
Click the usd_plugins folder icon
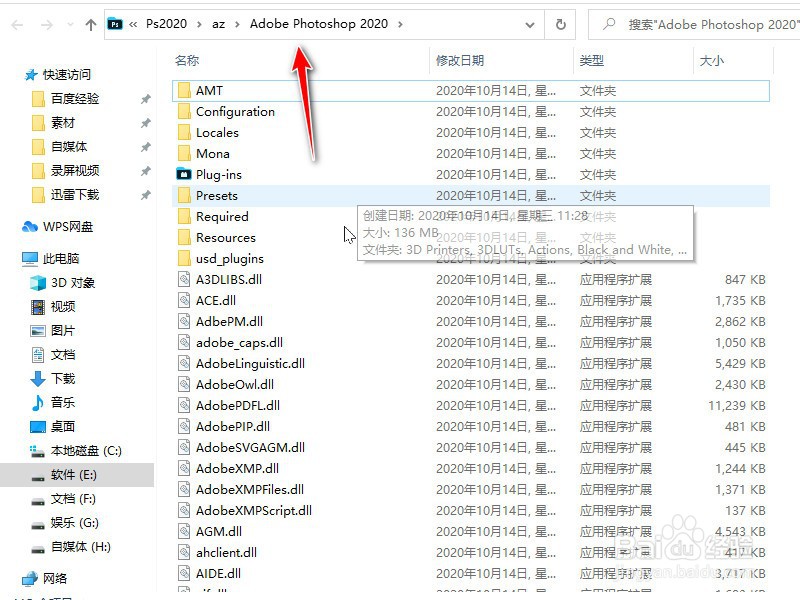click(184, 259)
